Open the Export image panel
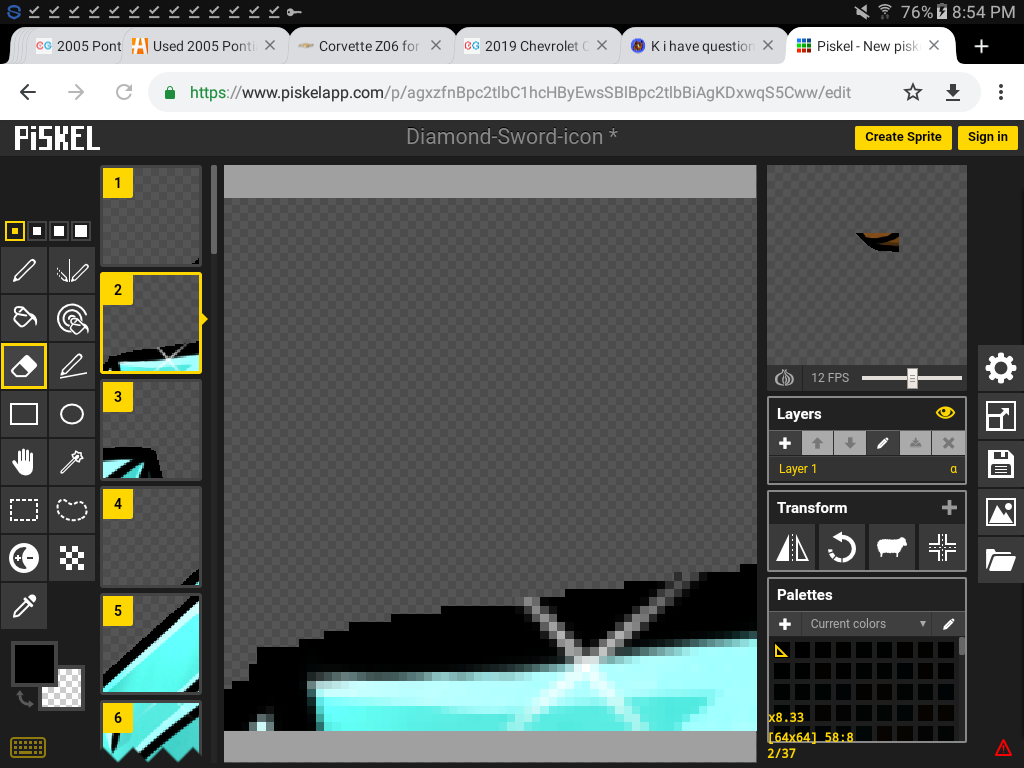The width and height of the screenshot is (1024, 768). pos(1000,513)
